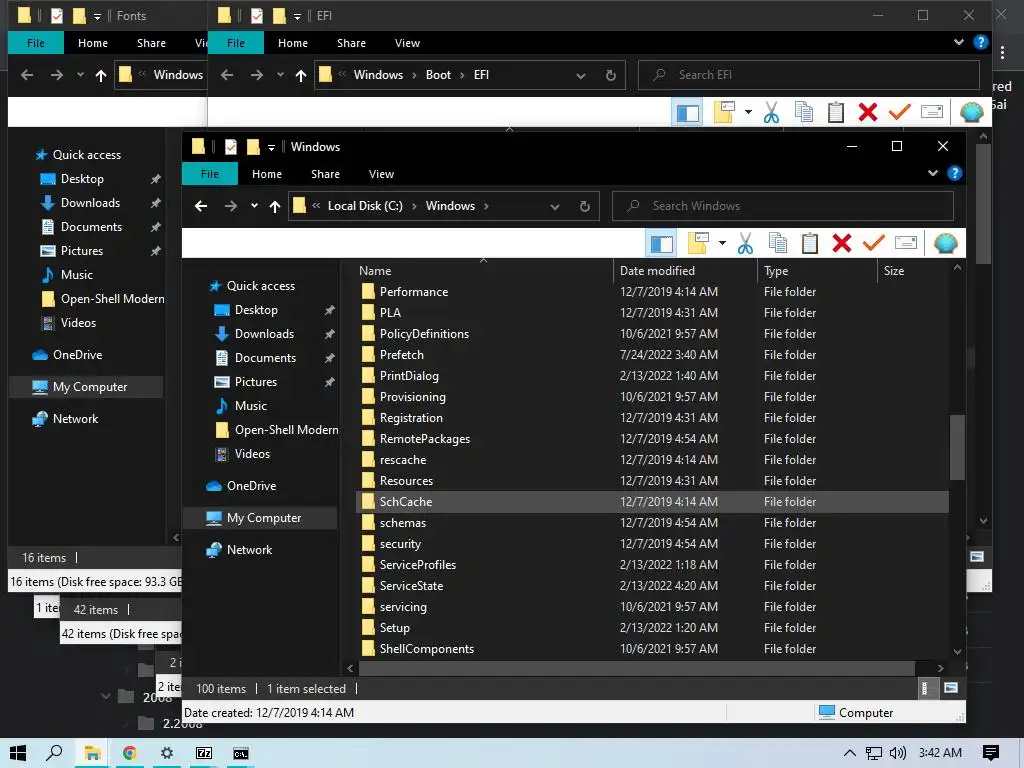1024x768 pixels.
Task: Open Home tab in Fonts window
Action: pyautogui.click(x=93, y=43)
